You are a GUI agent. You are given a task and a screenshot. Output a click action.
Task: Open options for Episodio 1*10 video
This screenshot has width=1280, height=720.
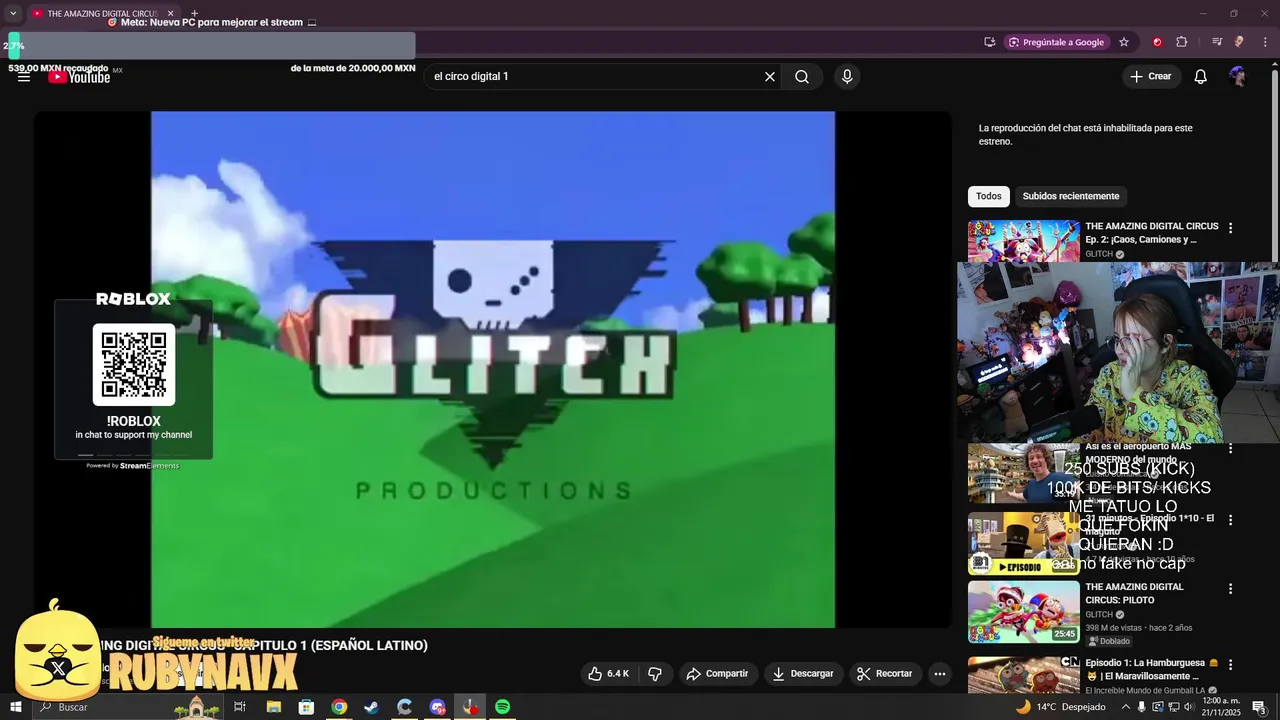click(1230, 520)
